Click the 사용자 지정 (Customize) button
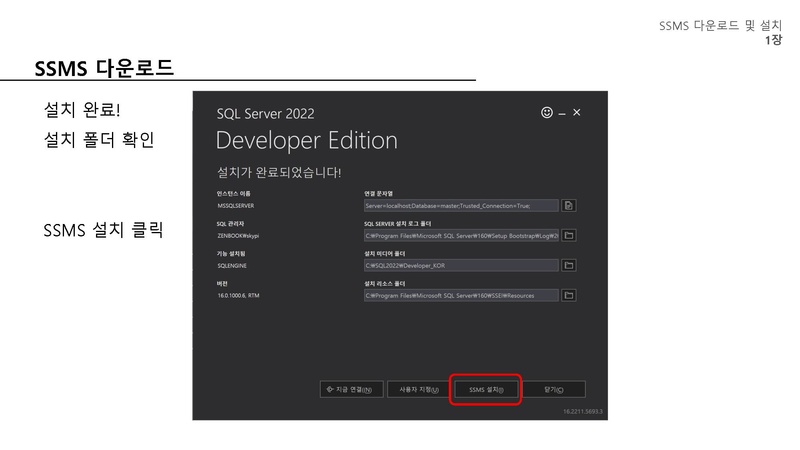Viewport: 800px width, 450px height. pyautogui.click(x=418, y=389)
